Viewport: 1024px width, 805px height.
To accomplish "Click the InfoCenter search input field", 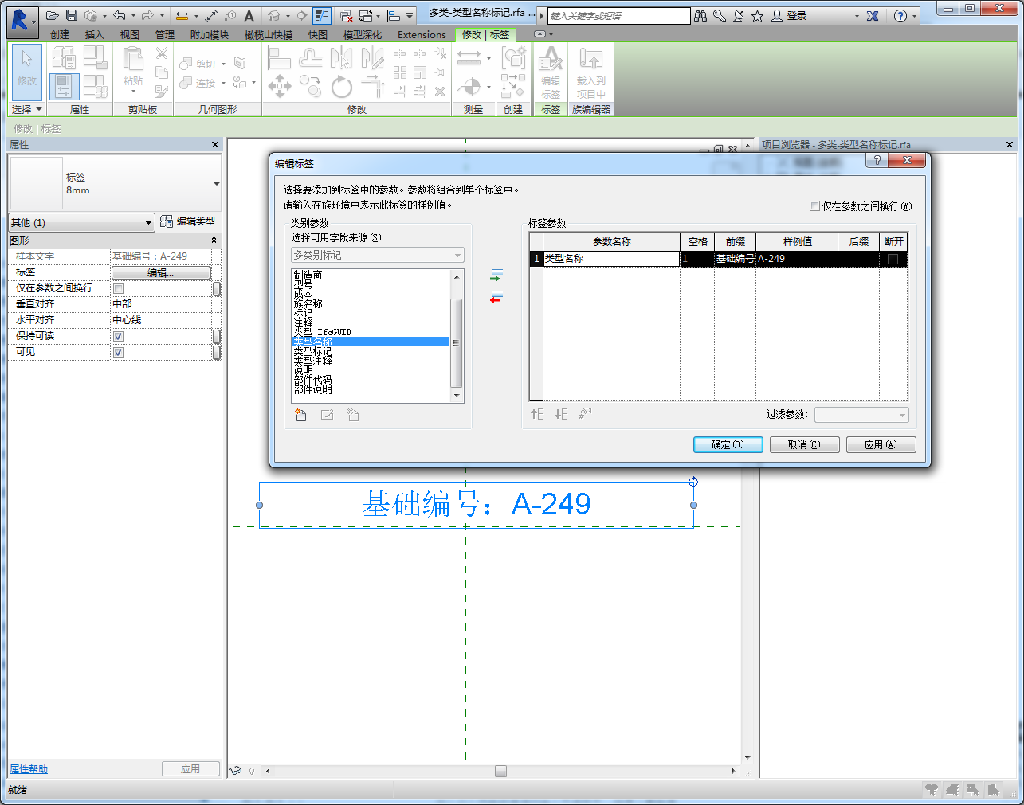I will click(x=618, y=16).
